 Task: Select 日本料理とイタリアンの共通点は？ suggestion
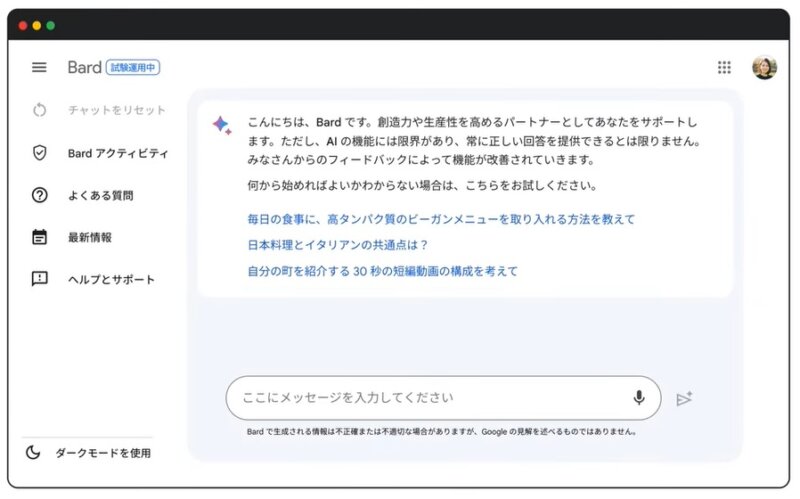337,245
